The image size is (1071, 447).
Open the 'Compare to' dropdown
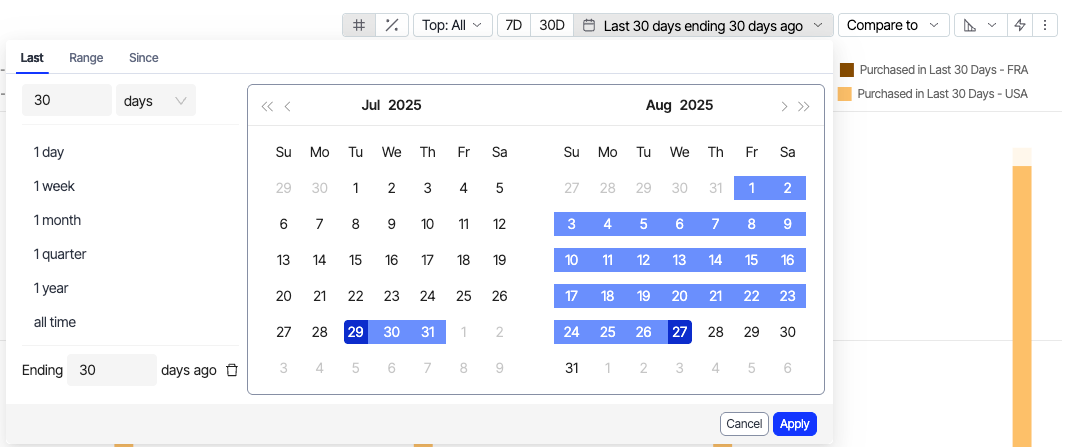[x=893, y=25]
